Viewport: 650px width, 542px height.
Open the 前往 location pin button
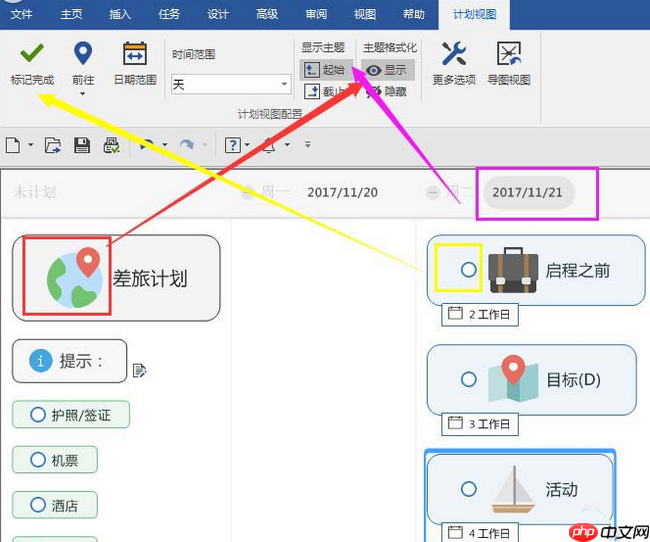[83, 54]
